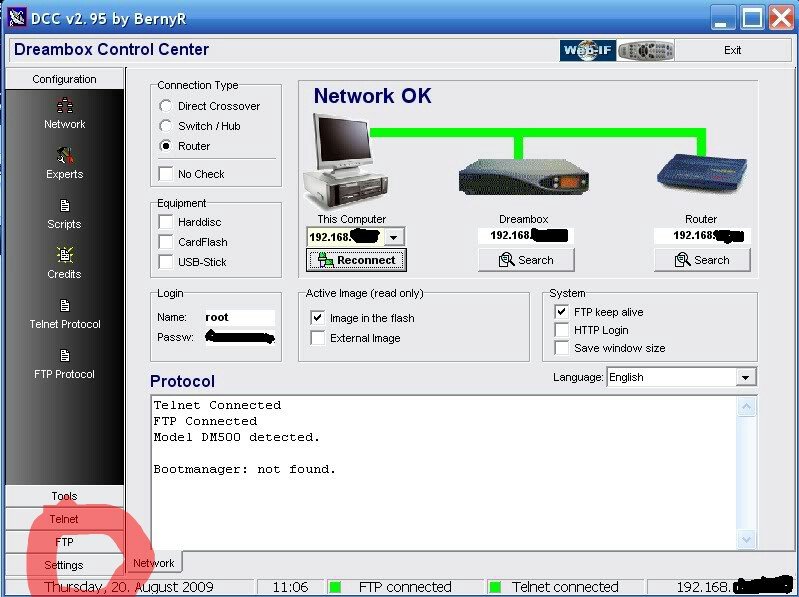Viewport: 799px width, 597px height.
Task: Launch the Web-IF globe icon
Action: tap(588, 50)
